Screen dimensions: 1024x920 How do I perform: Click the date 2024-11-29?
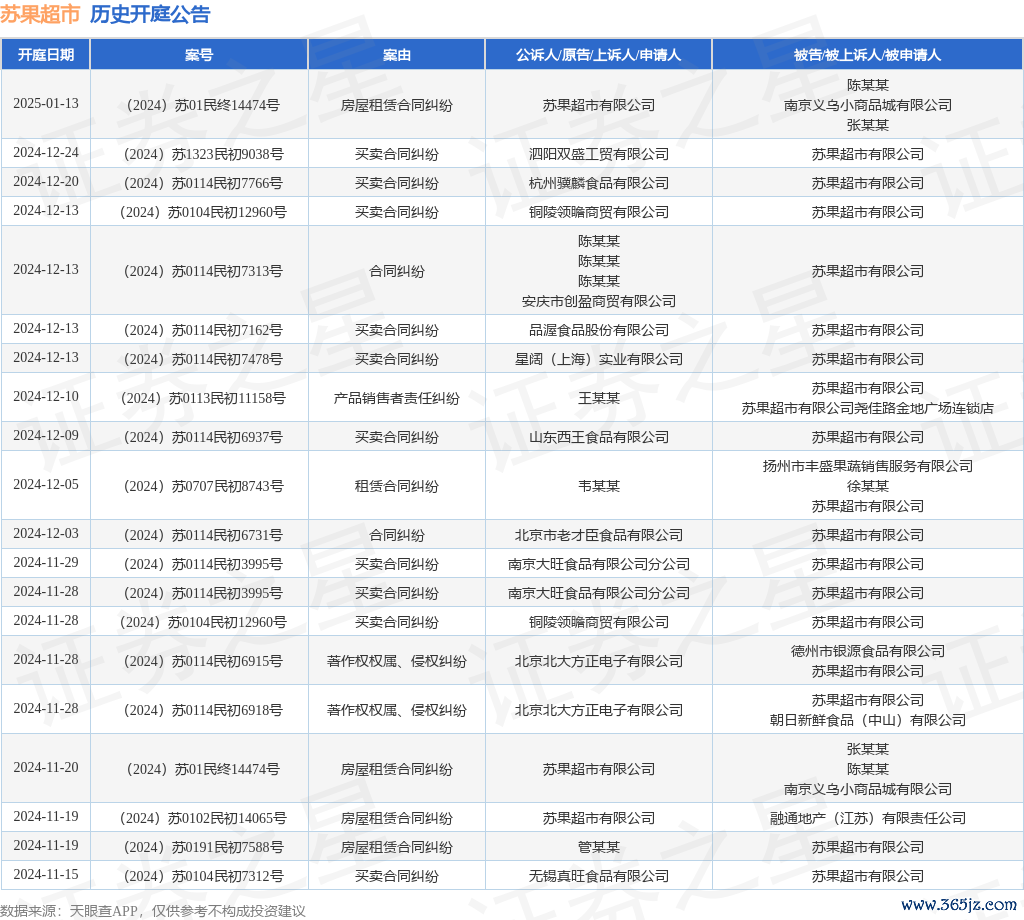tap(46, 562)
